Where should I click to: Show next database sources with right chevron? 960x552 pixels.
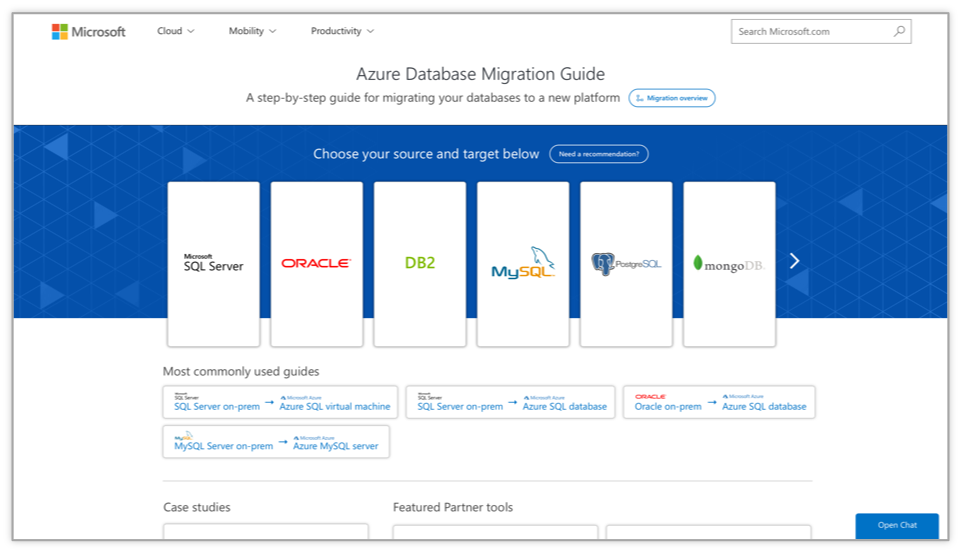[794, 261]
